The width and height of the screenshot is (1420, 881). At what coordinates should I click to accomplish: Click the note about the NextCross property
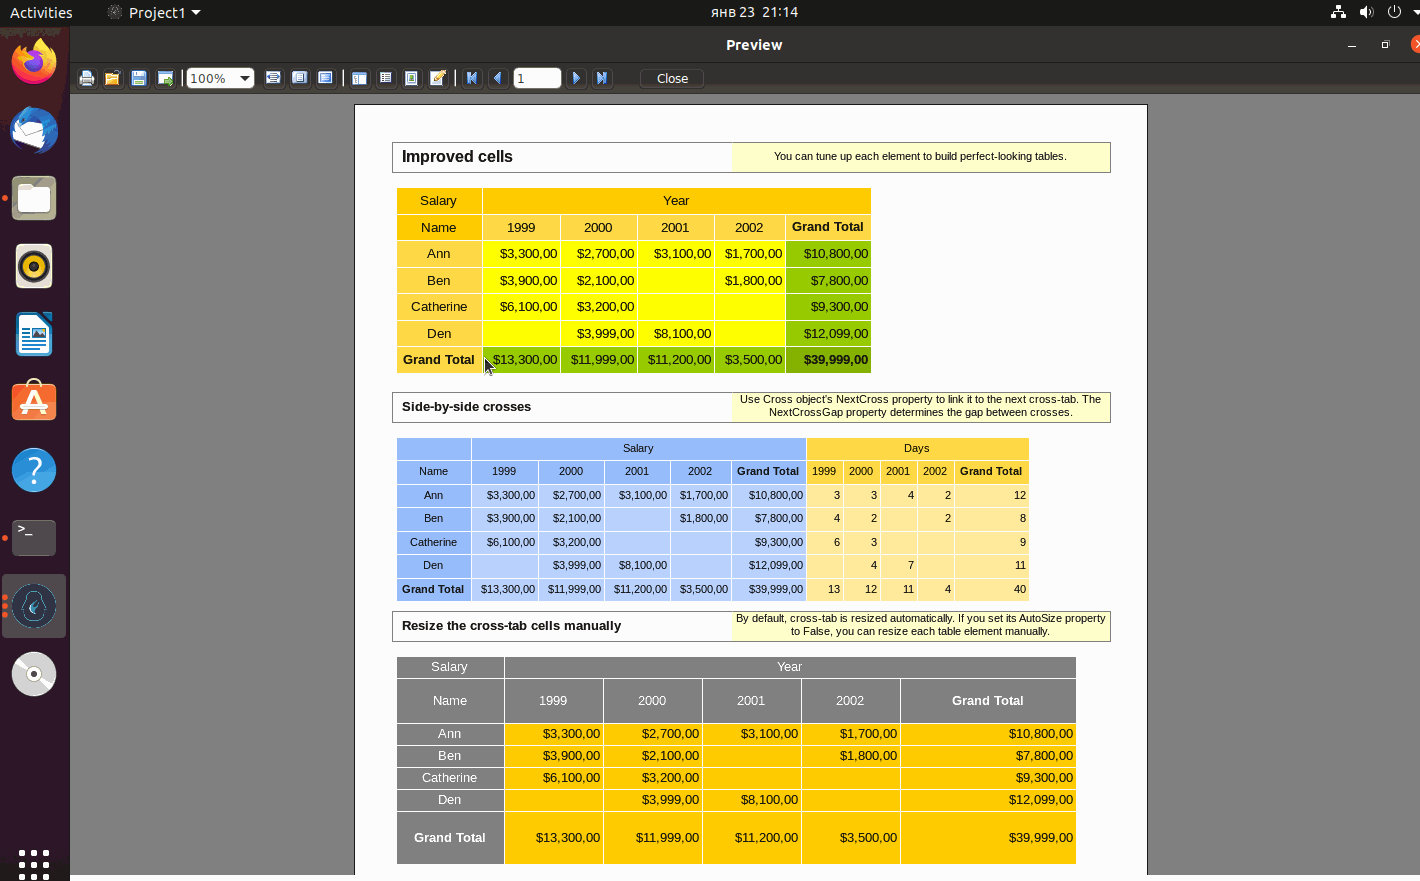[920, 406]
